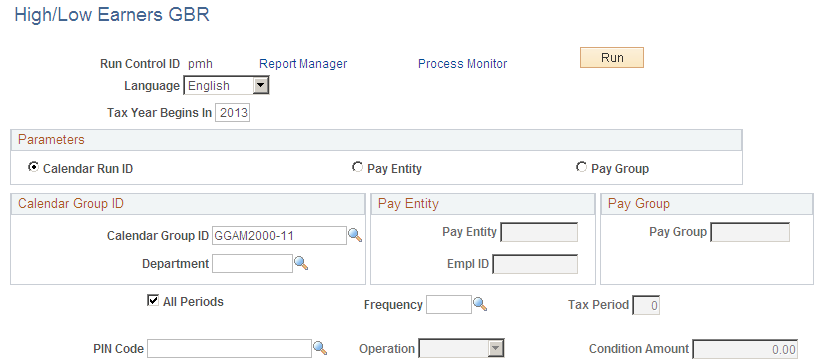
Task: Select Calendar Run ID radio button
Action: [x=33, y=167]
